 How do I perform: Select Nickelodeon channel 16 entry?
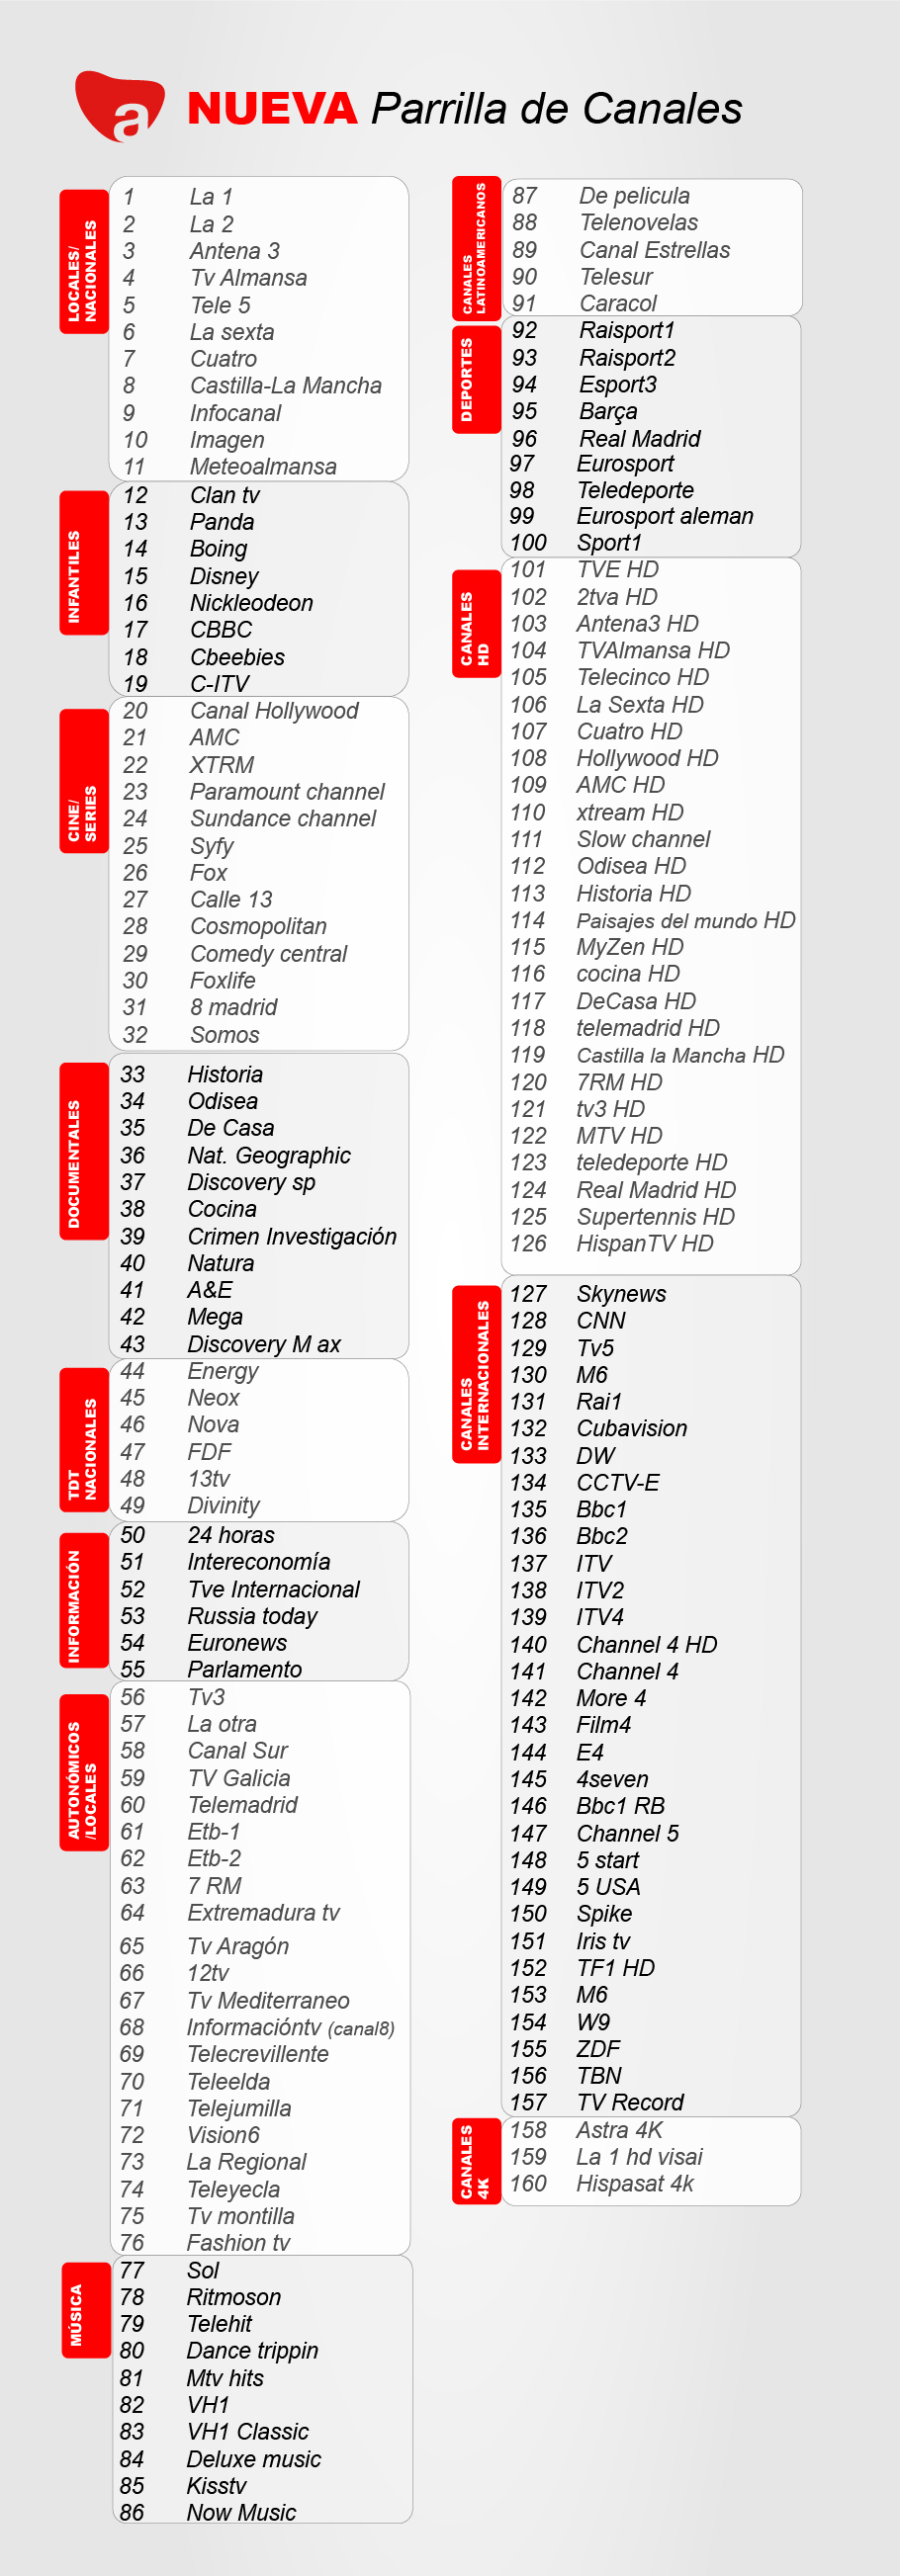(251, 603)
